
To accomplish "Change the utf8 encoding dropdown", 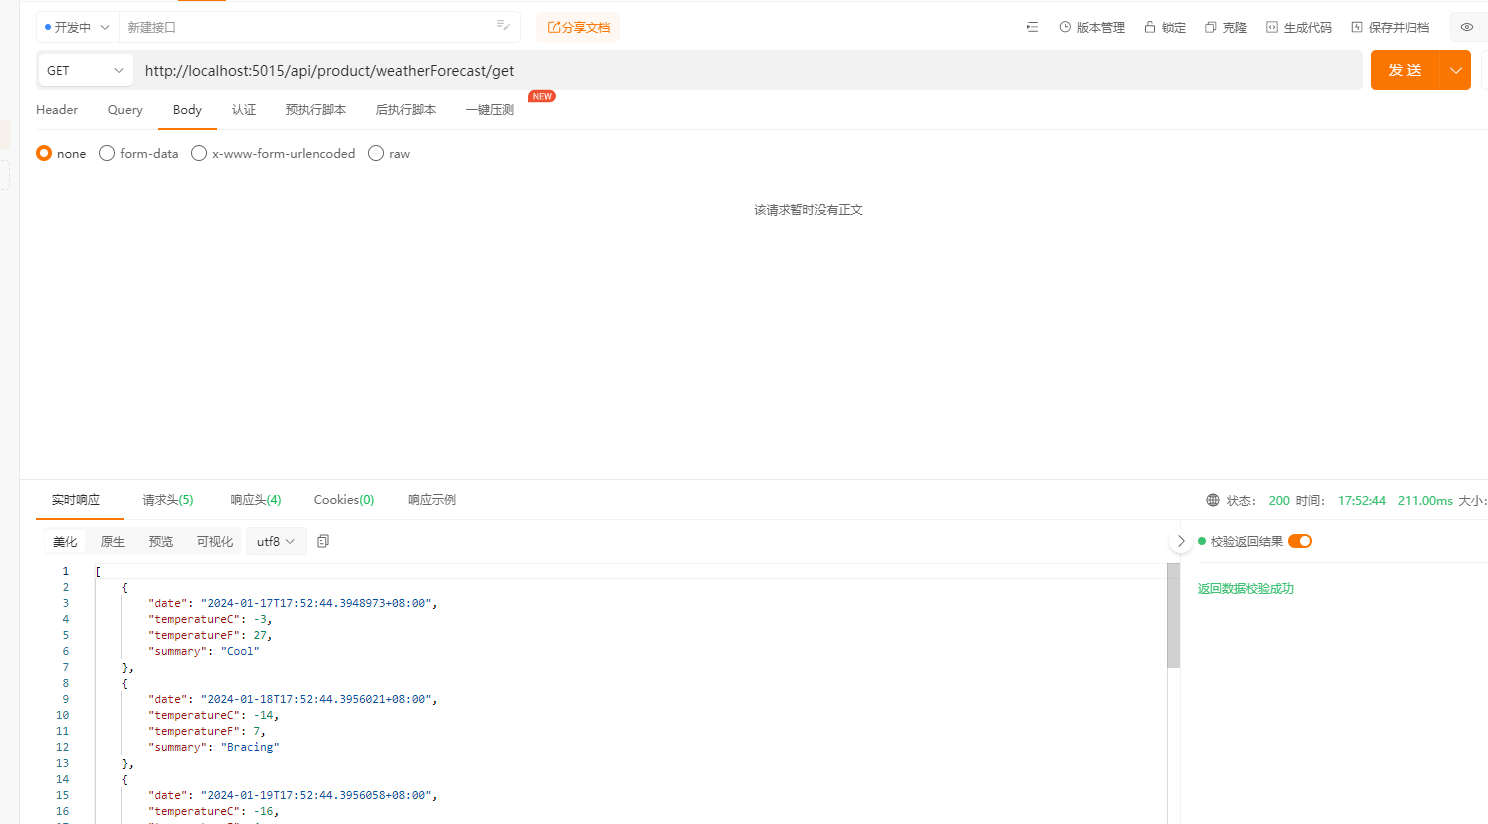I will 276,540.
